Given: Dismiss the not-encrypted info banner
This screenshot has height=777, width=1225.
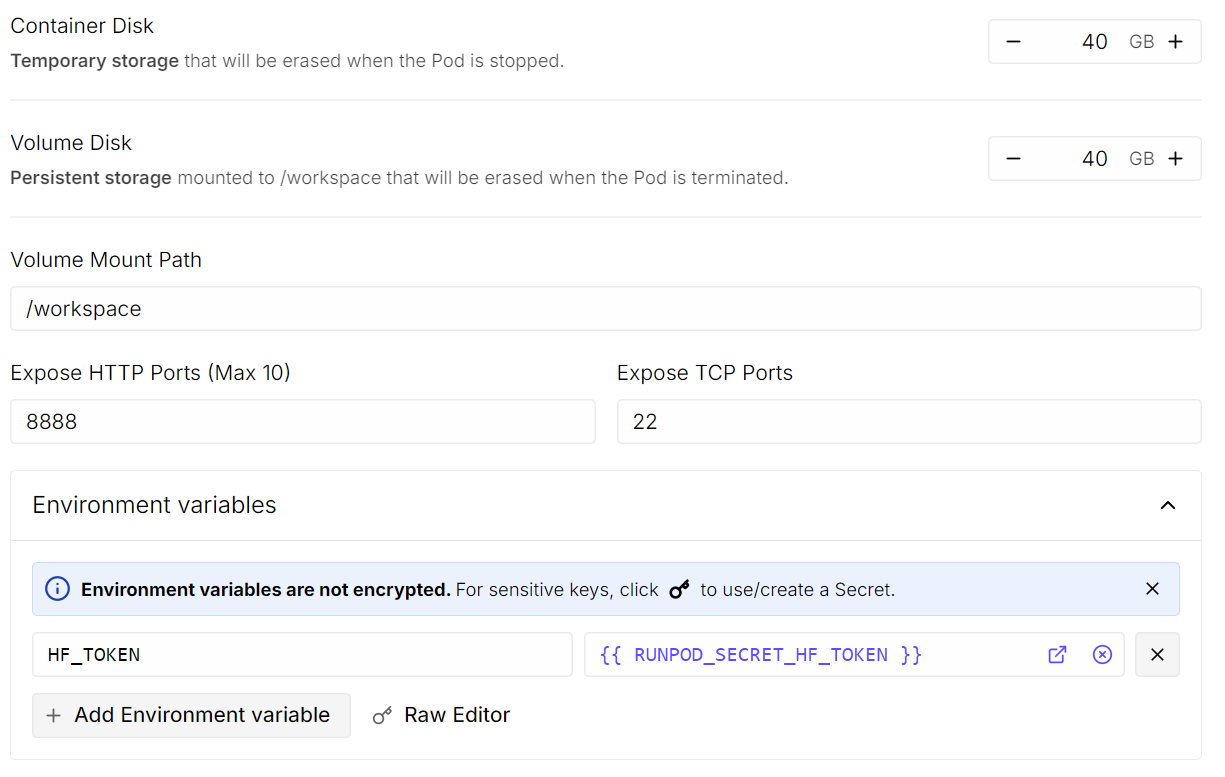Looking at the screenshot, I should coord(1152,589).
